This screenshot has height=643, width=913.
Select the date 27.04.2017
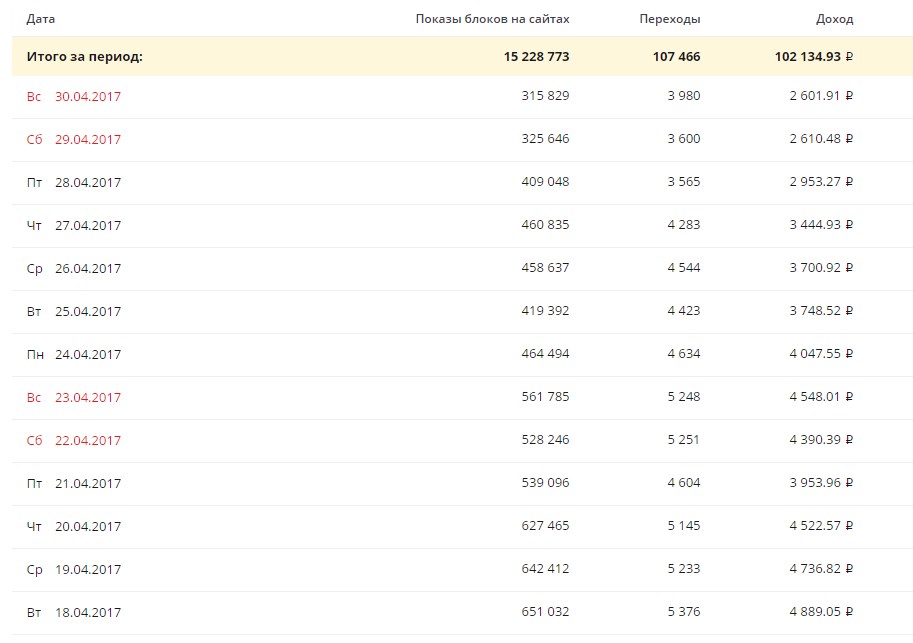click(88, 226)
